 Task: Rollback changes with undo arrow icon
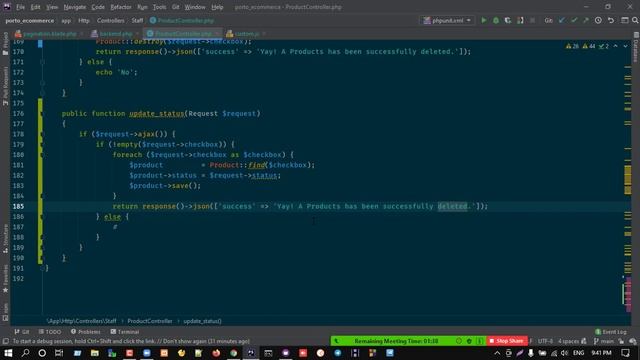(x=611, y=20)
